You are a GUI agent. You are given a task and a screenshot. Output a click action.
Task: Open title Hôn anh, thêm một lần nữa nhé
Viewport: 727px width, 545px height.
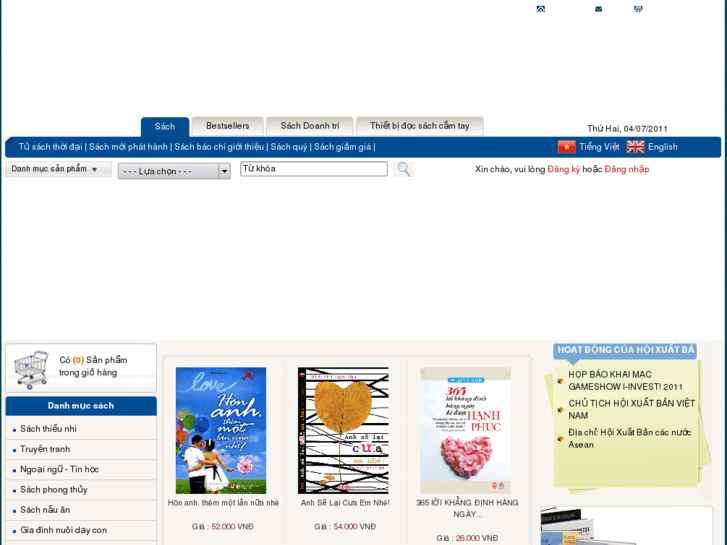(x=223, y=503)
